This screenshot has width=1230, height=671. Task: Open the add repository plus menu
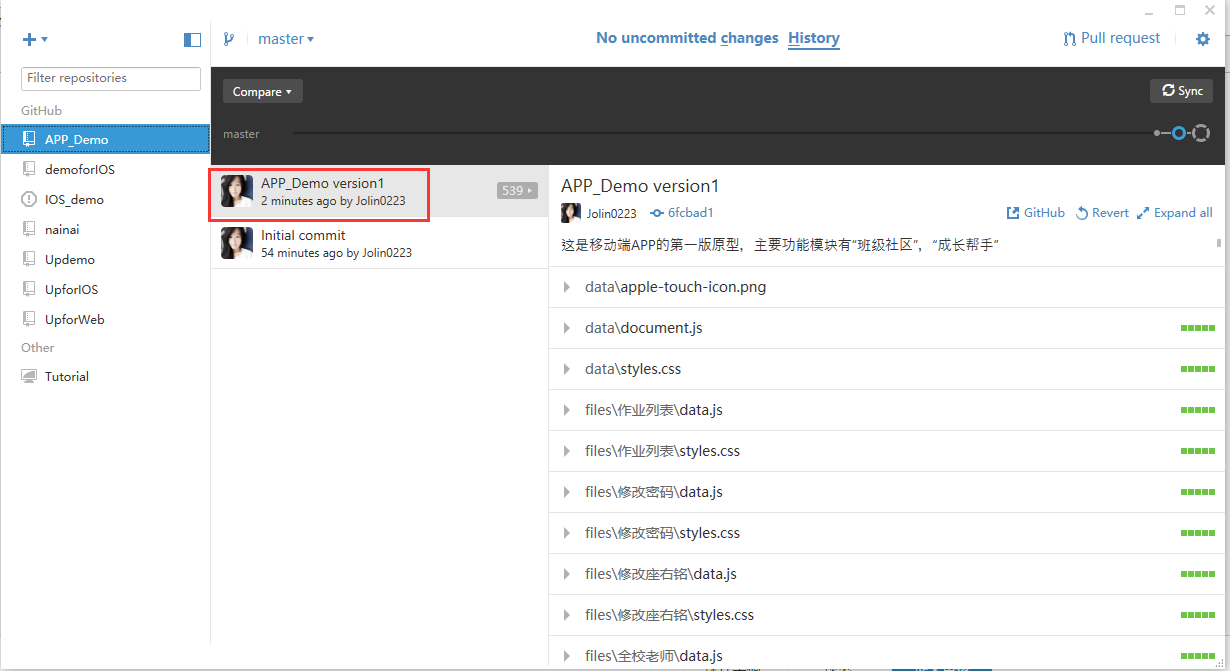[x=35, y=39]
